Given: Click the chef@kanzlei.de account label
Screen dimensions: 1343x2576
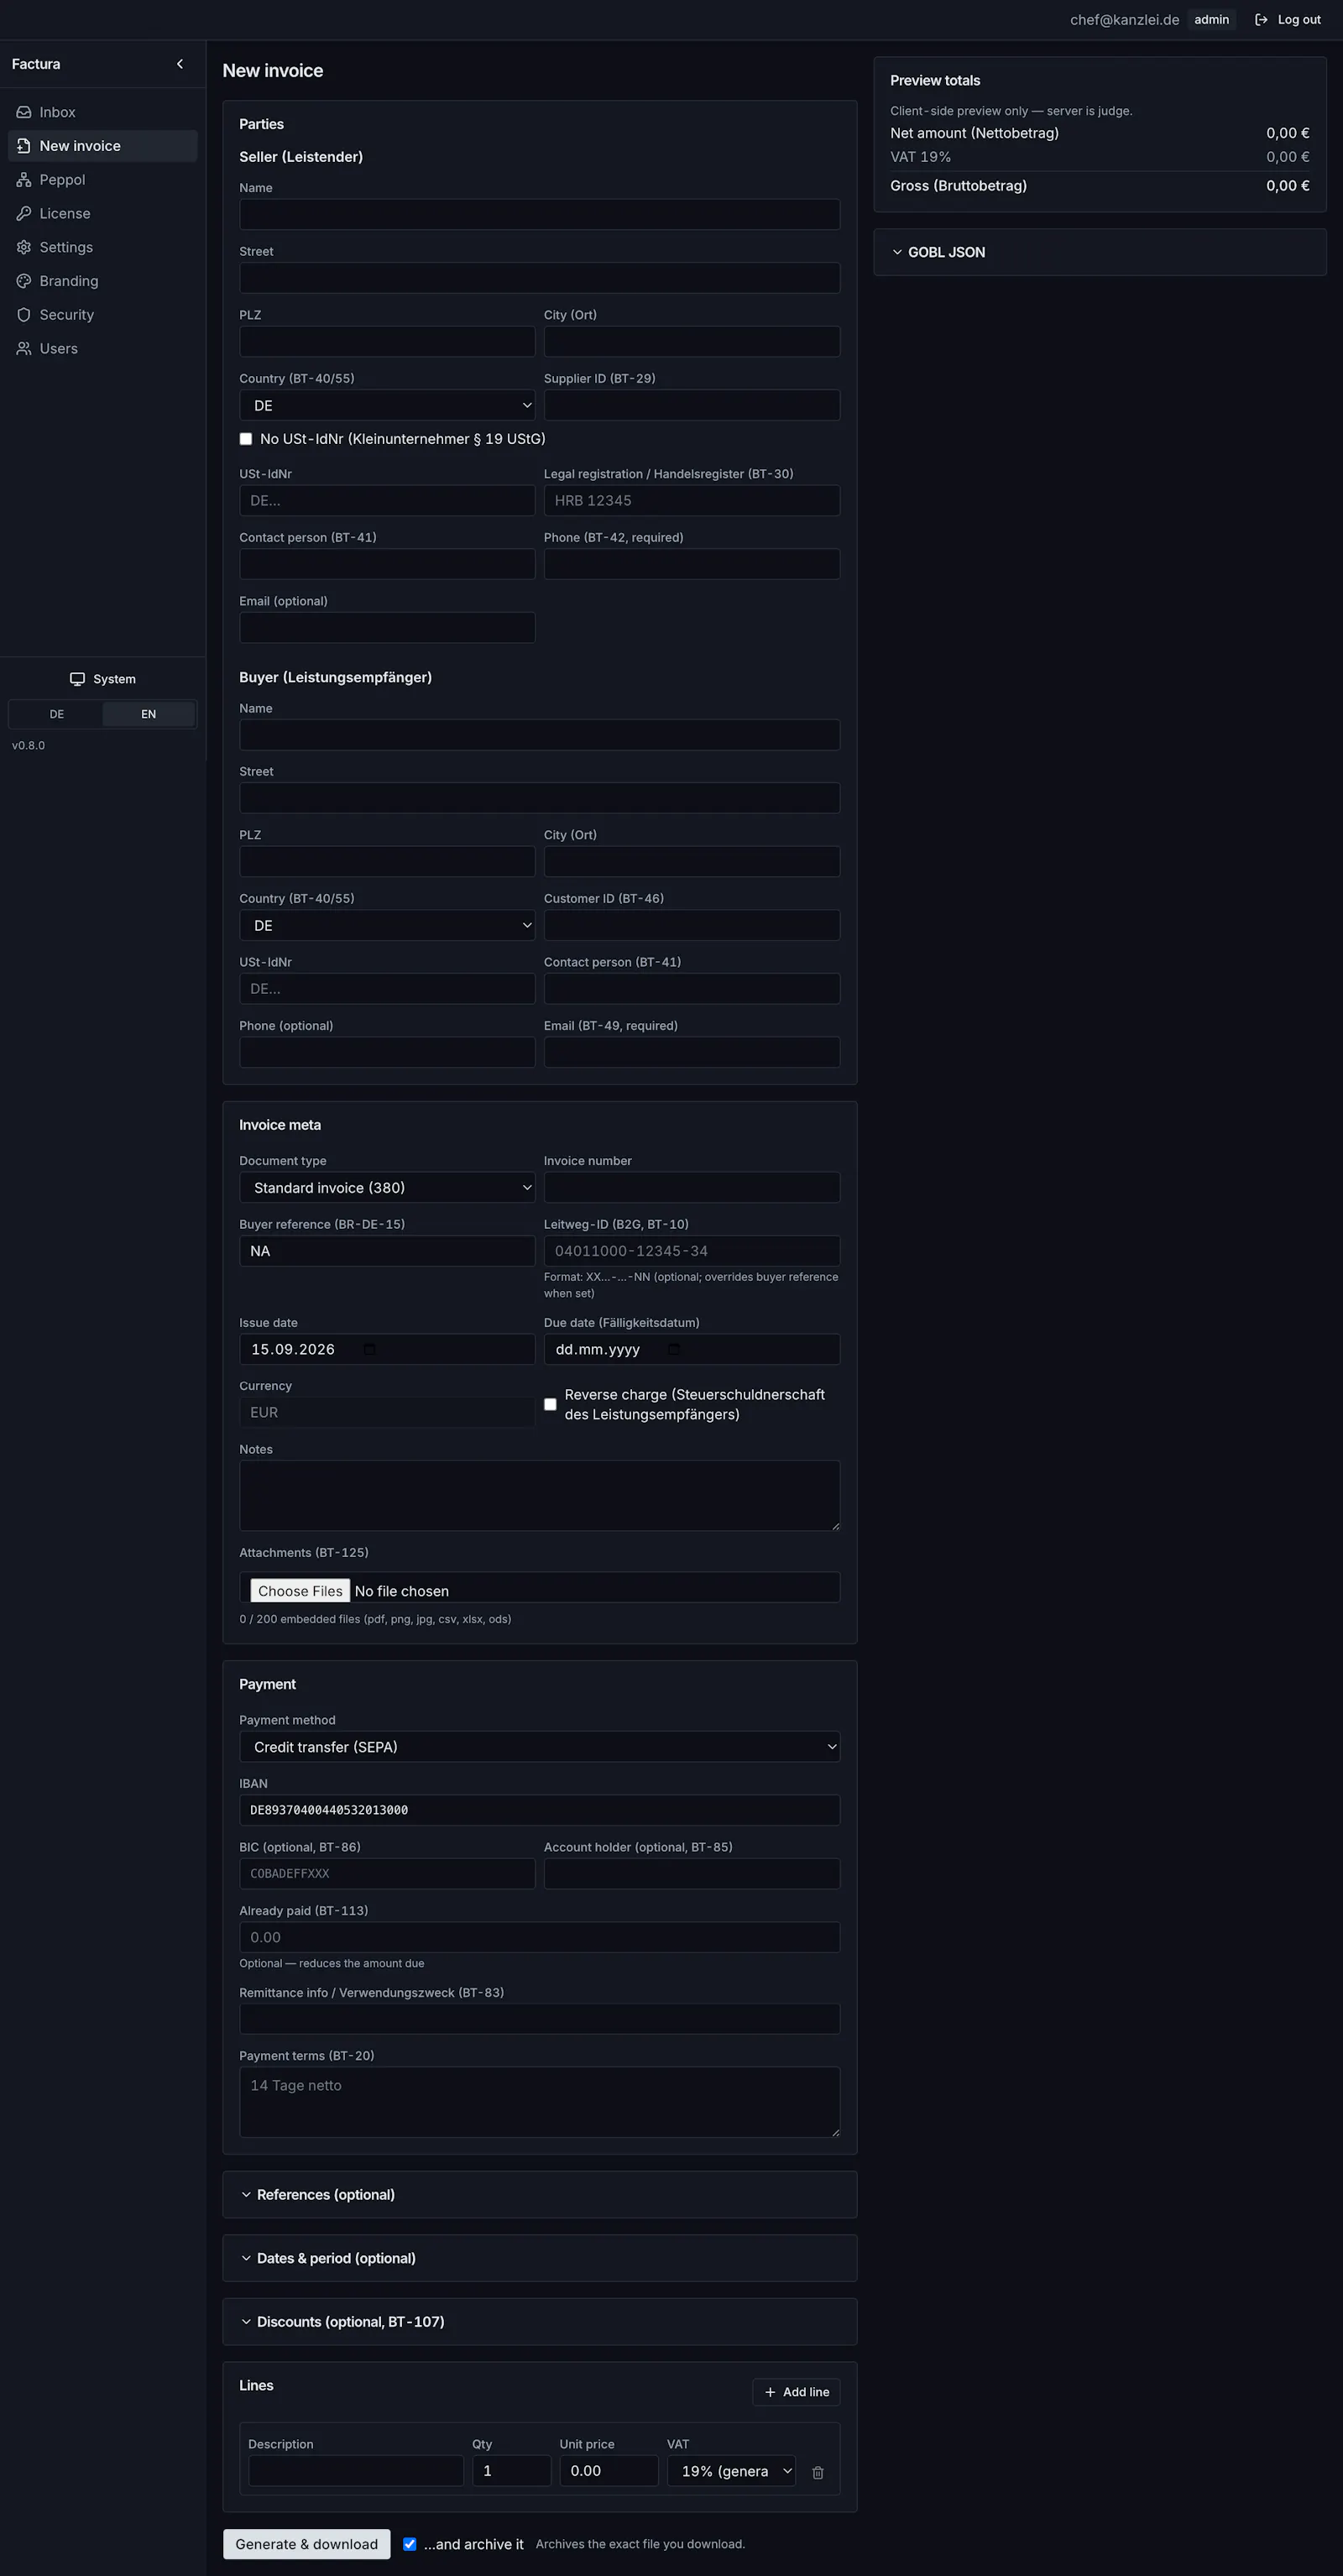Looking at the screenshot, I should click(1124, 20).
